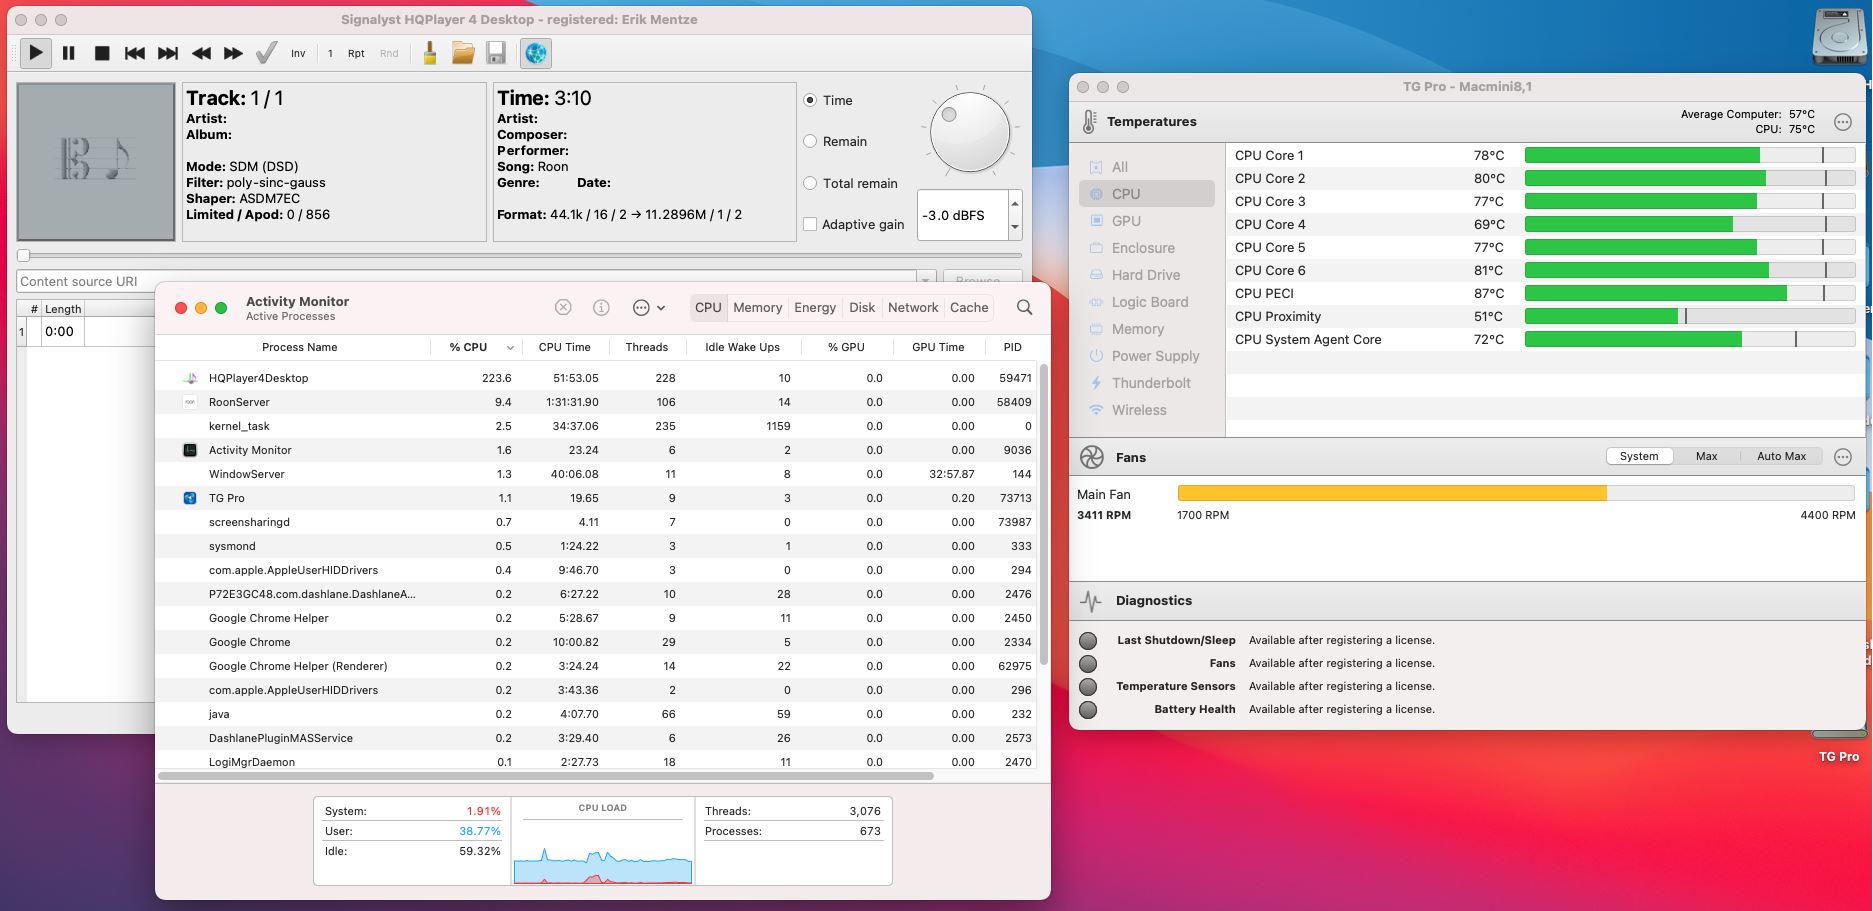Enable the Adaptive gain checkbox
This screenshot has height=911, width=1873.
tap(810, 225)
